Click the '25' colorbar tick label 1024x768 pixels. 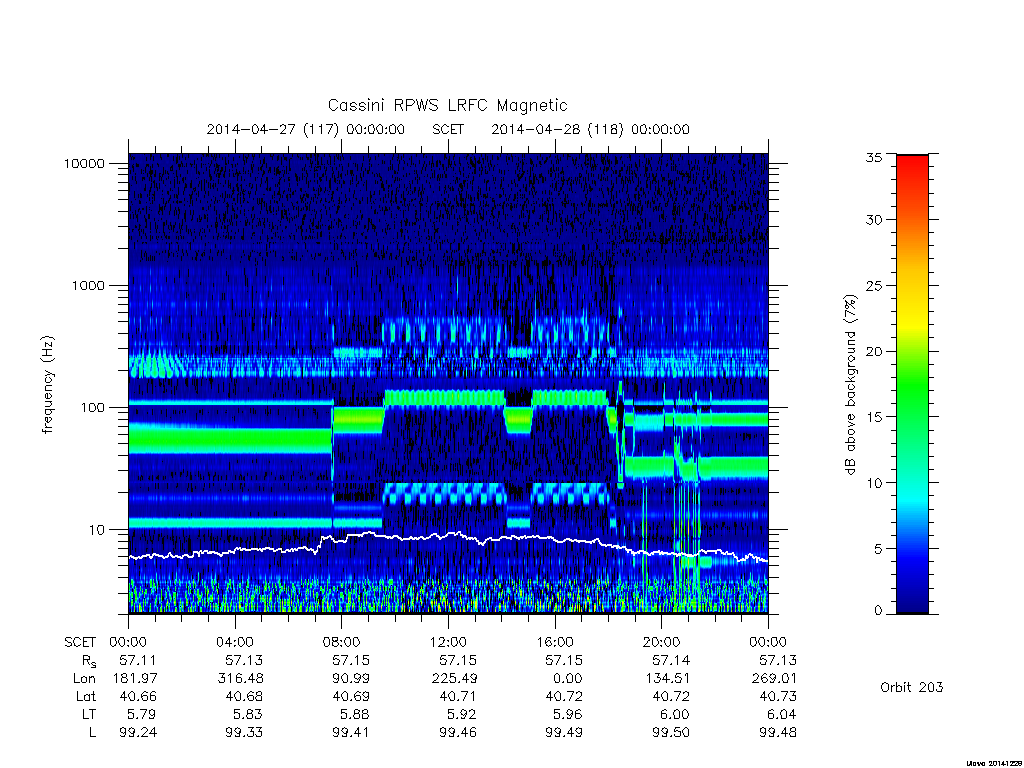[x=874, y=286]
